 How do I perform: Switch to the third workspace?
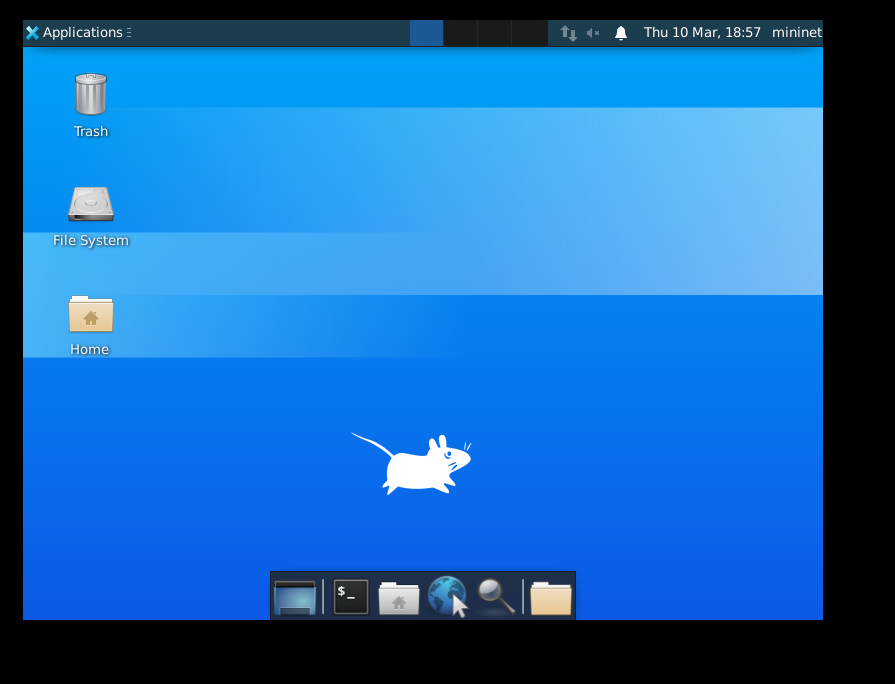(494, 33)
